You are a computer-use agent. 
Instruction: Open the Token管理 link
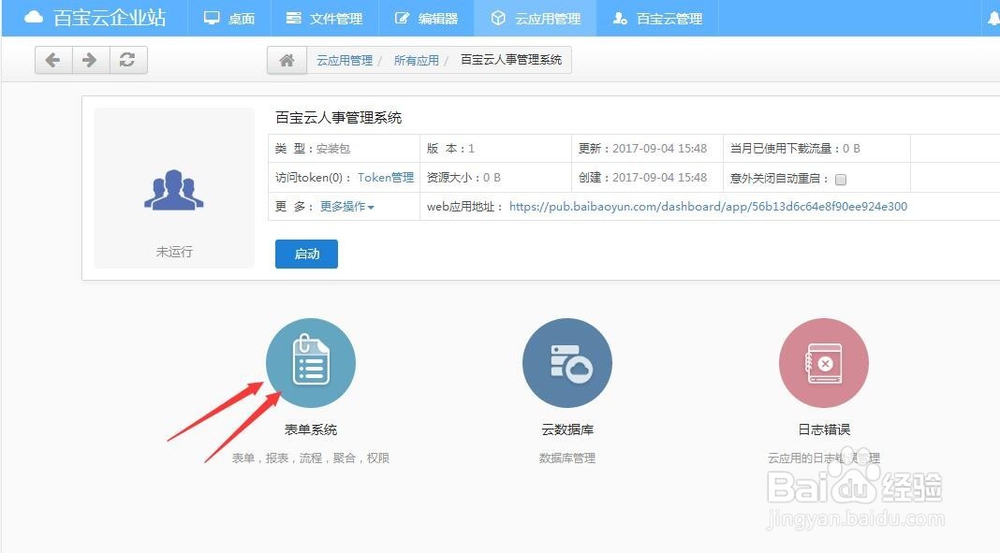click(x=385, y=177)
